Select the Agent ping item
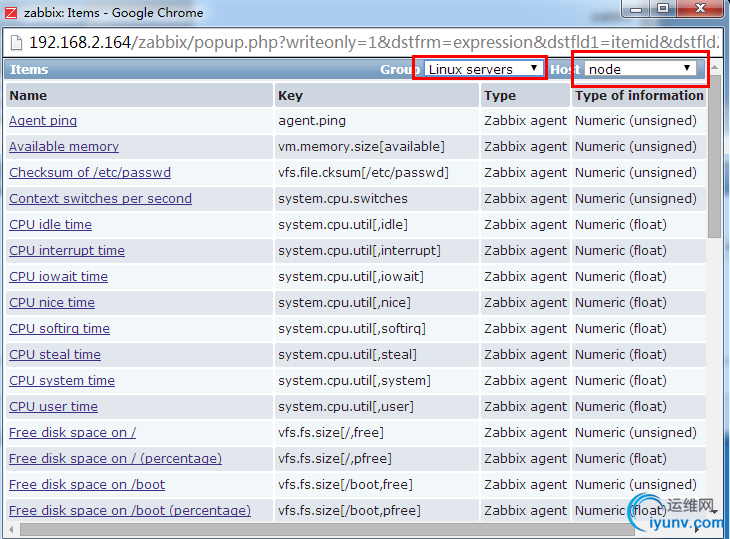The width and height of the screenshot is (730, 539). pos(43,121)
